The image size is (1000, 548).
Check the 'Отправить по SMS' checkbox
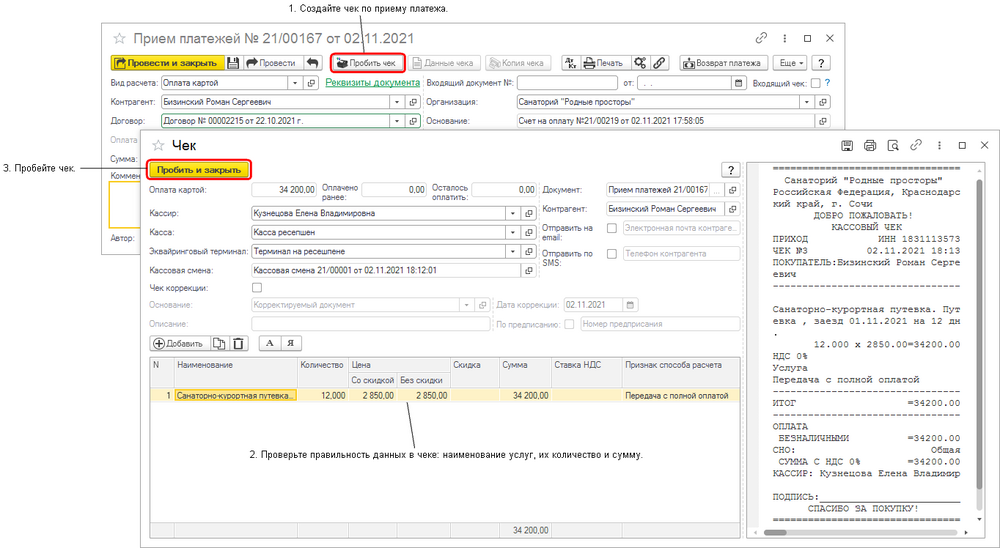tap(611, 254)
